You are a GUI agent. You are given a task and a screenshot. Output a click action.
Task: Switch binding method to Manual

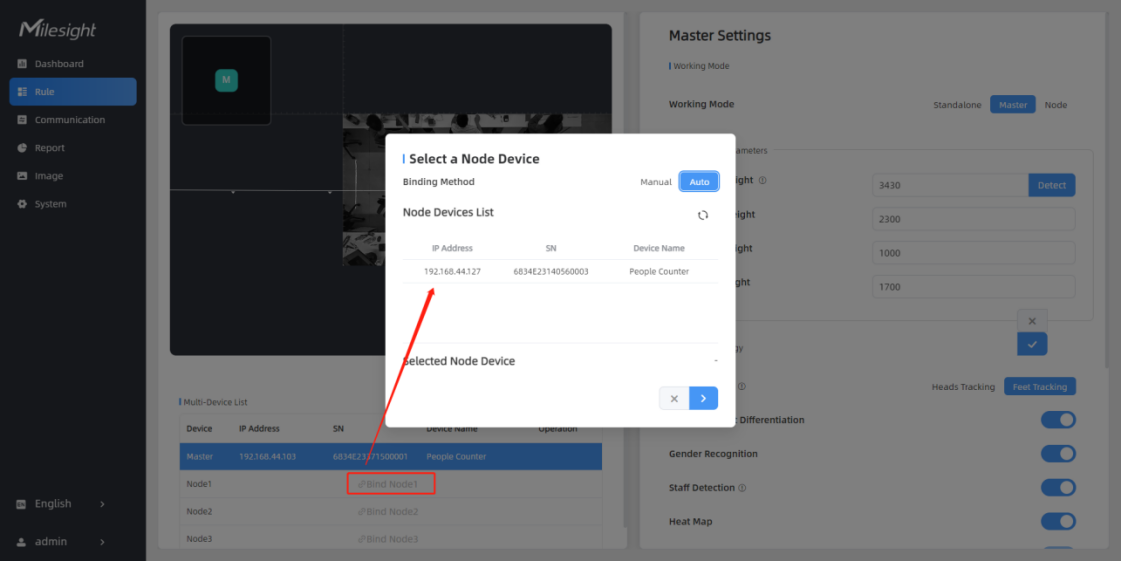(656, 182)
